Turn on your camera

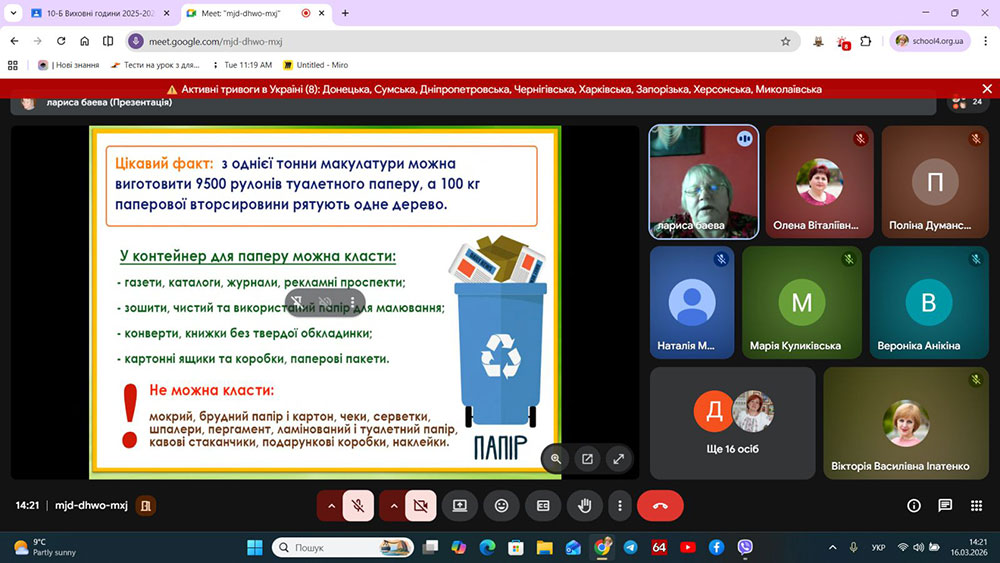click(420, 506)
